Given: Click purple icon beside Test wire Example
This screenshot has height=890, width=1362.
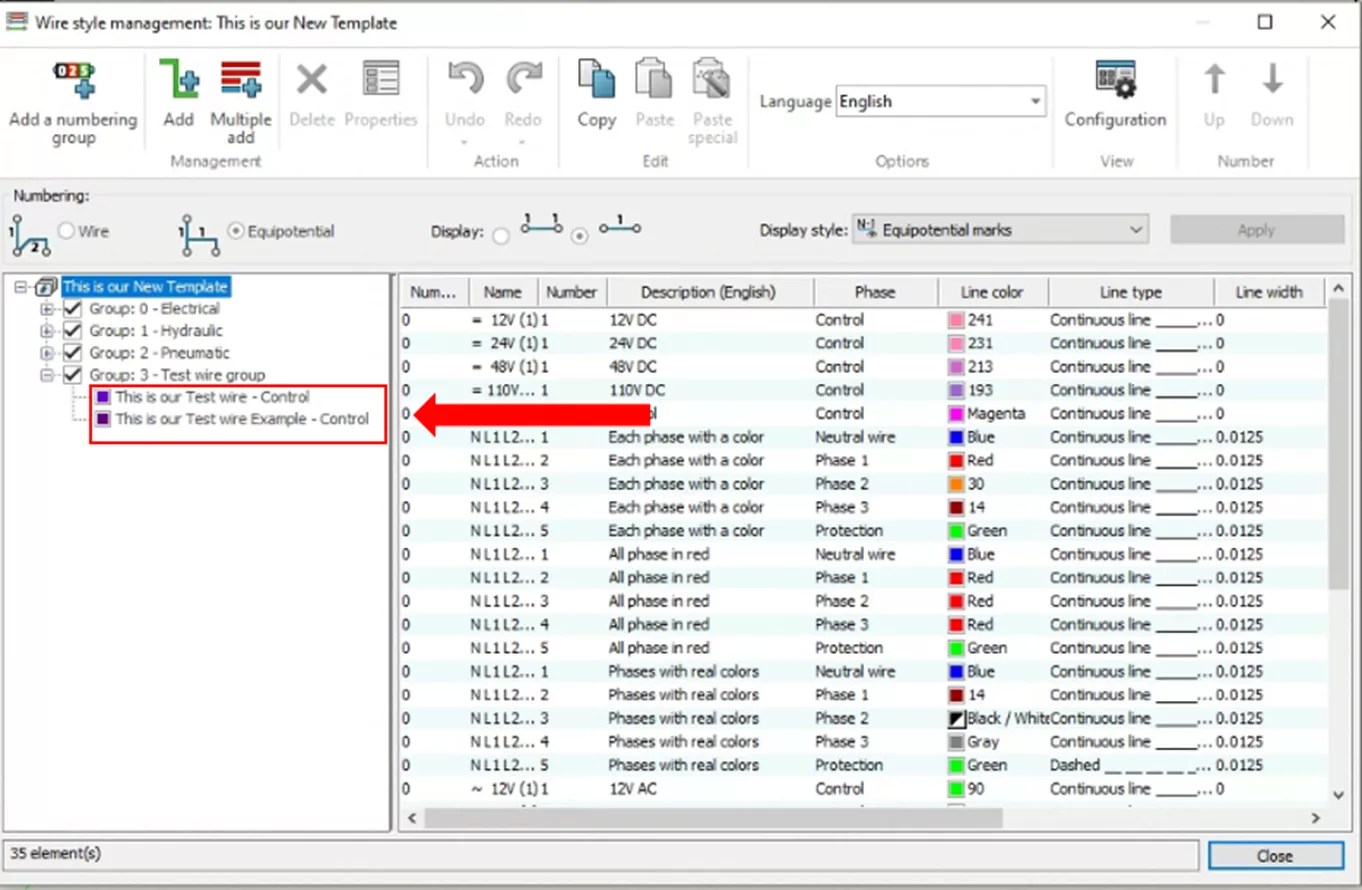Looking at the screenshot, I should [104, 419].
